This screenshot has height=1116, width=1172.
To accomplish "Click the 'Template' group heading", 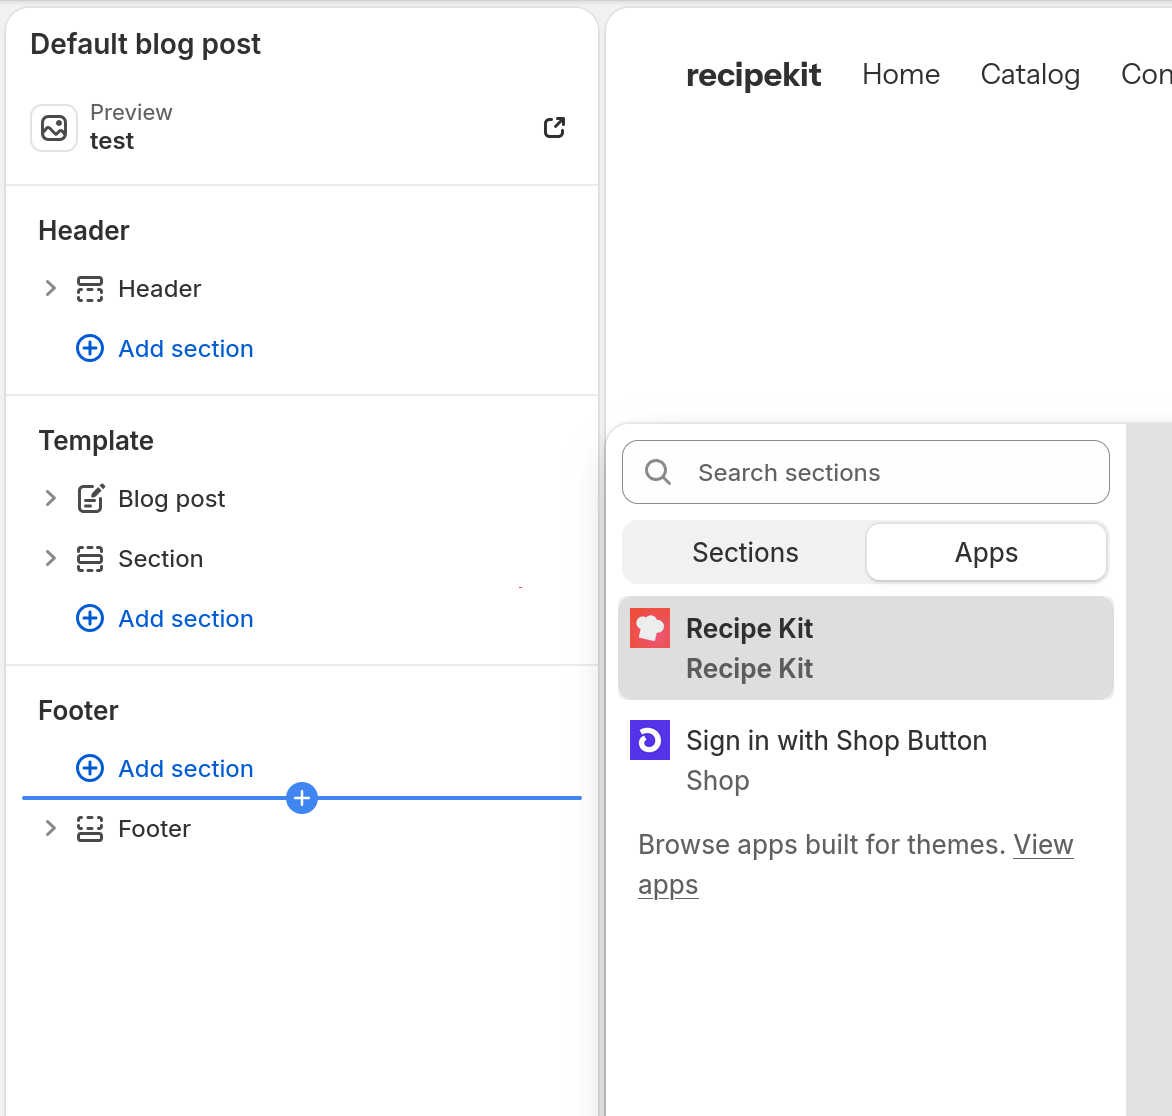I will 96,441.
